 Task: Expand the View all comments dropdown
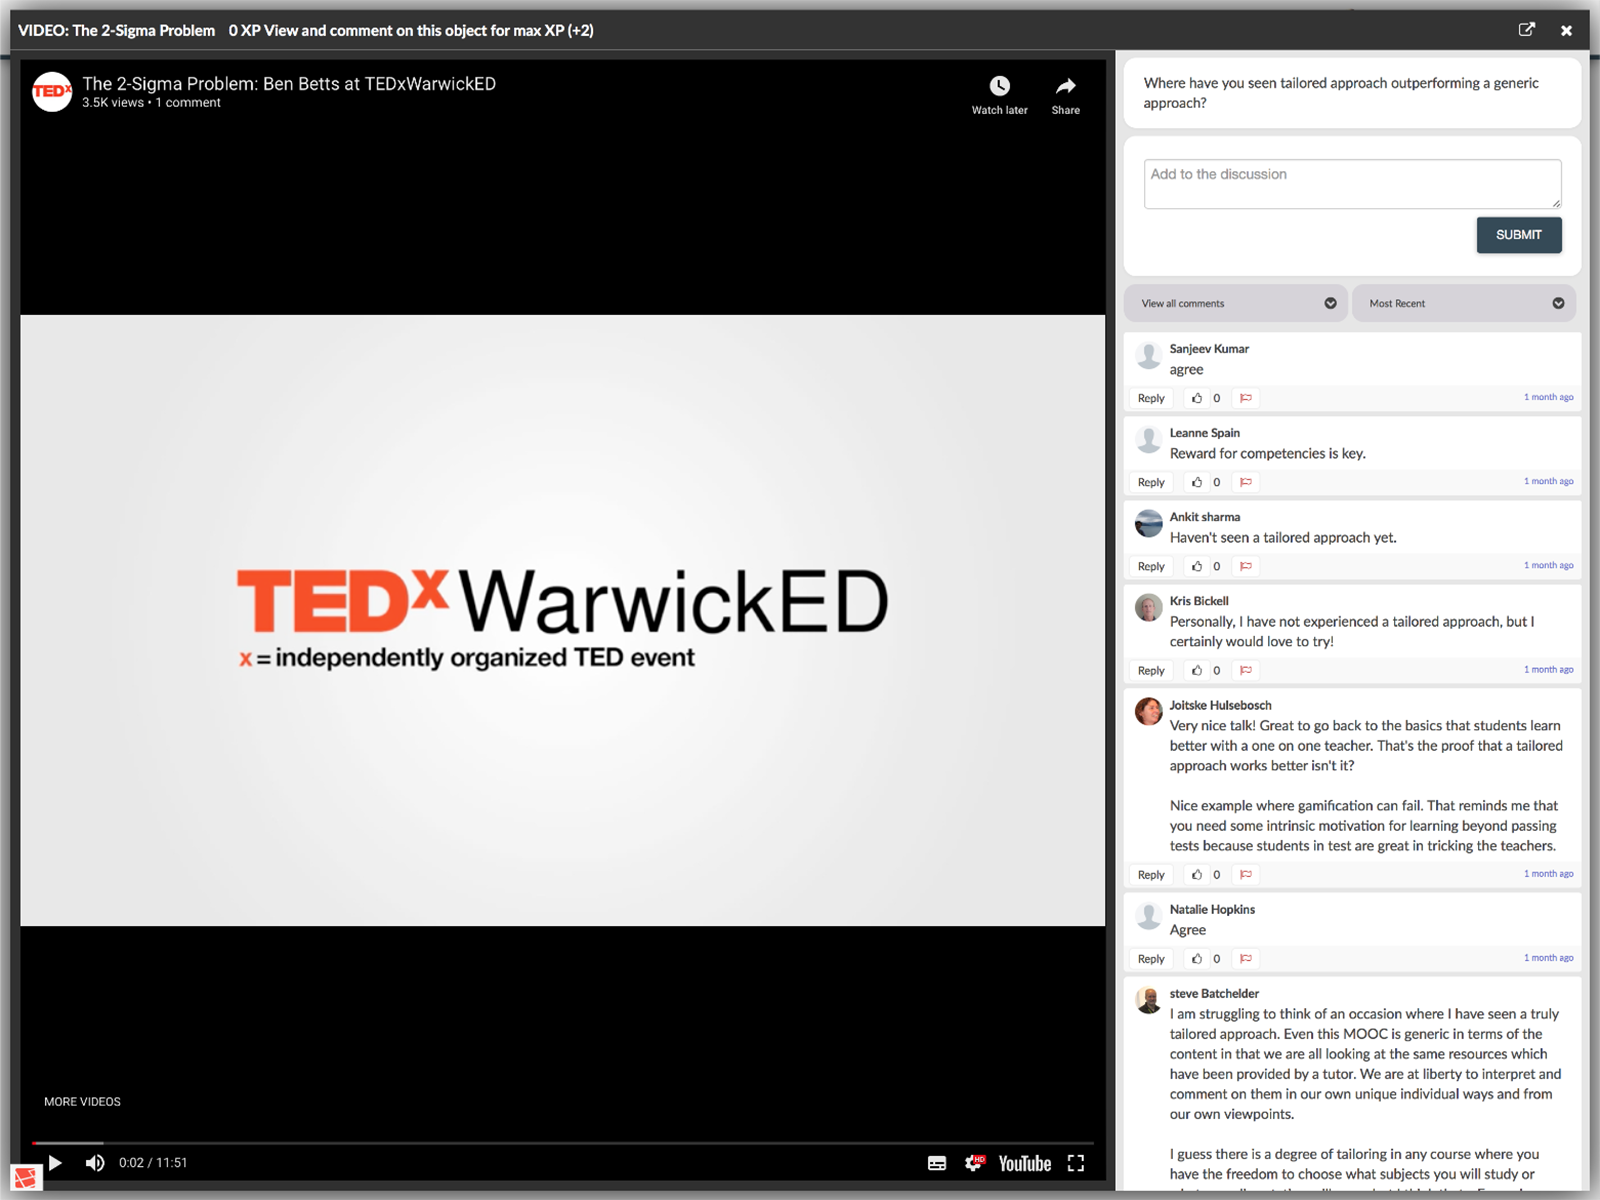1237,303
